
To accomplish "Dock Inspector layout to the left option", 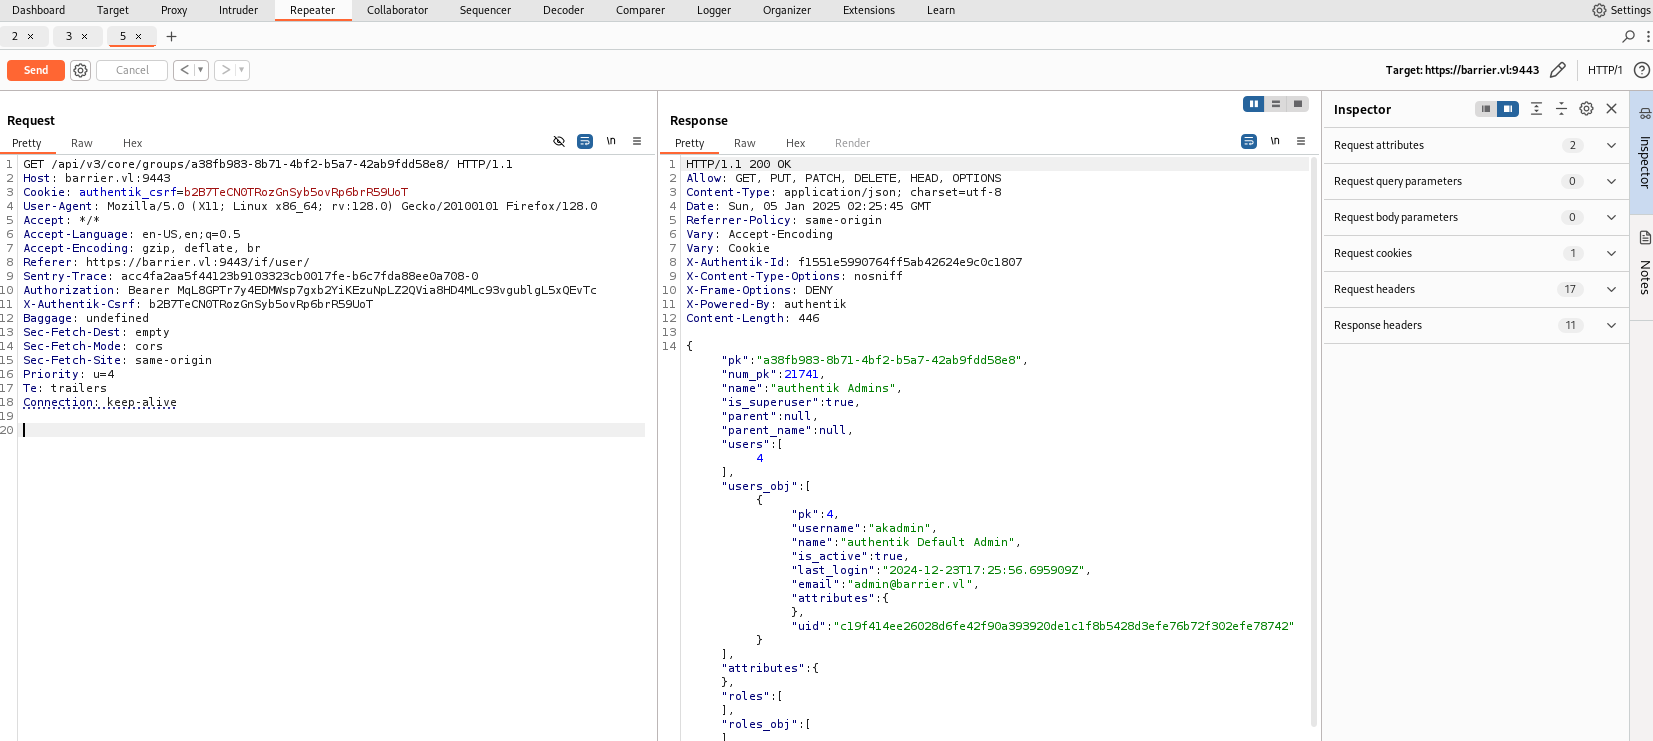I will click(x=1486, y=109).
